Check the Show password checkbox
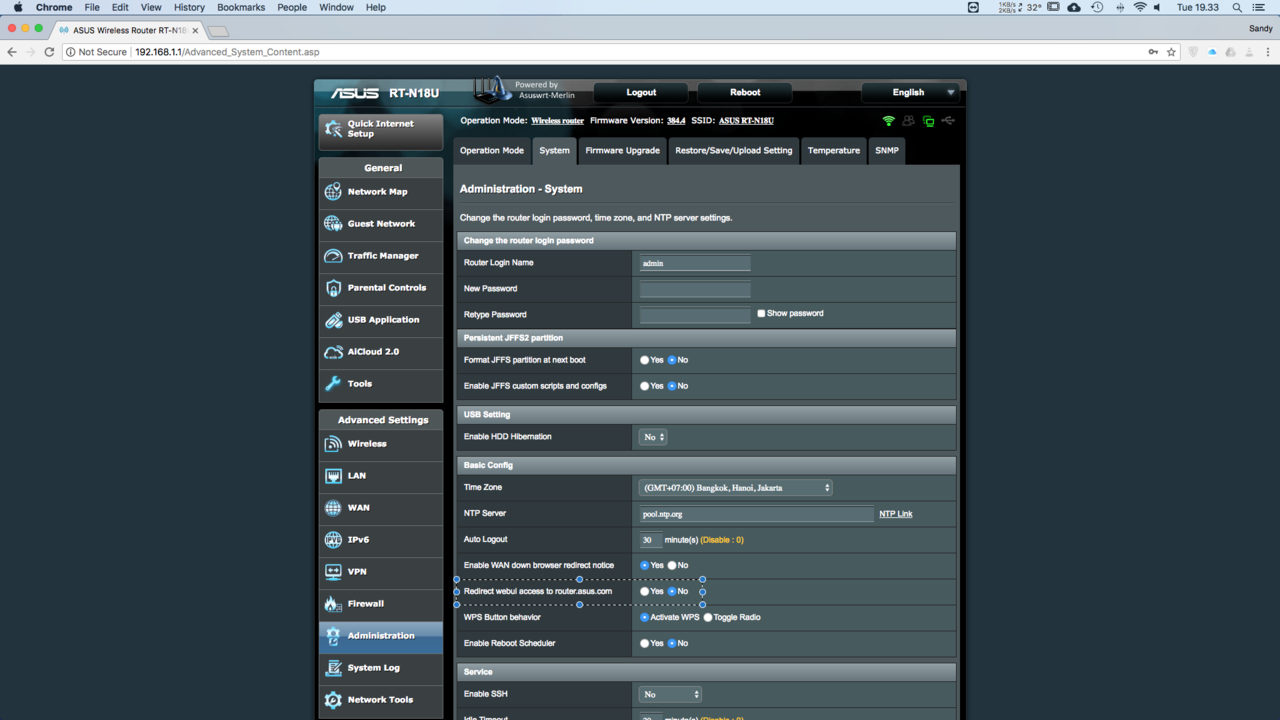Screen dimensions: 1280x720 [x=761, y=314]
